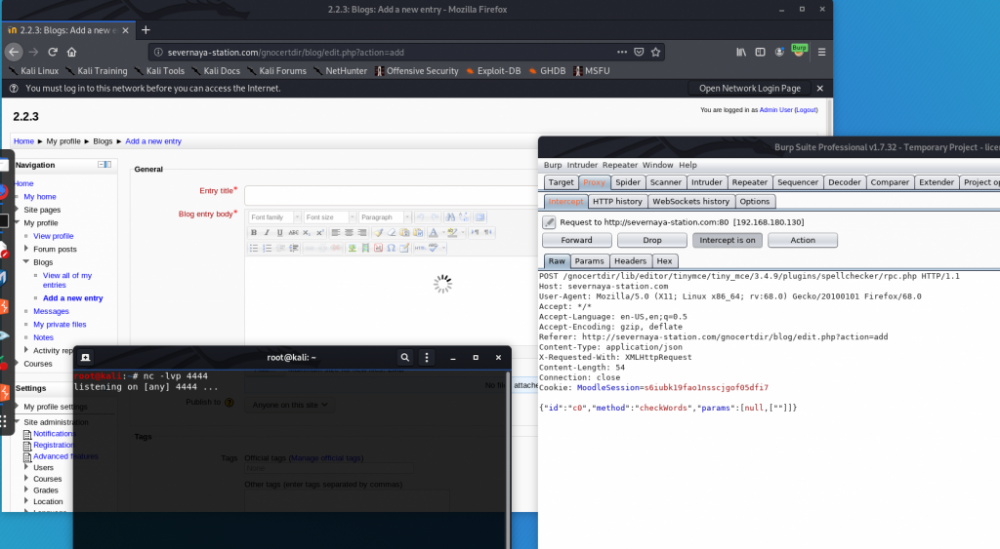
Task: Open the Font size dropdown
Action: pyautogui.click(x=330, y=217)
